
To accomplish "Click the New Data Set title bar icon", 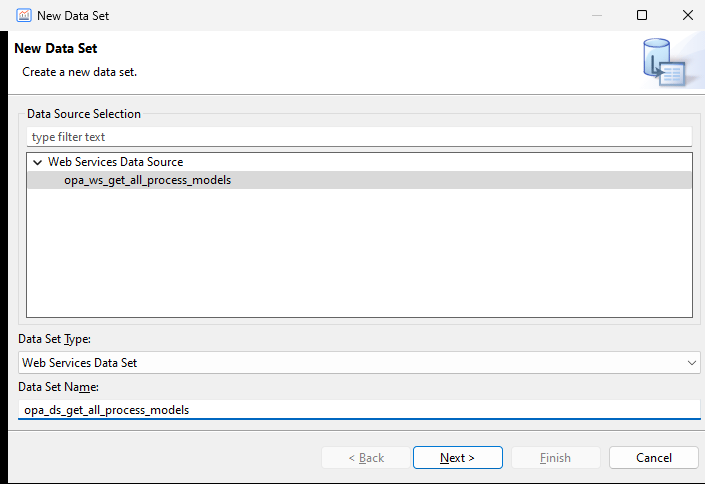I will click(23, 15).
